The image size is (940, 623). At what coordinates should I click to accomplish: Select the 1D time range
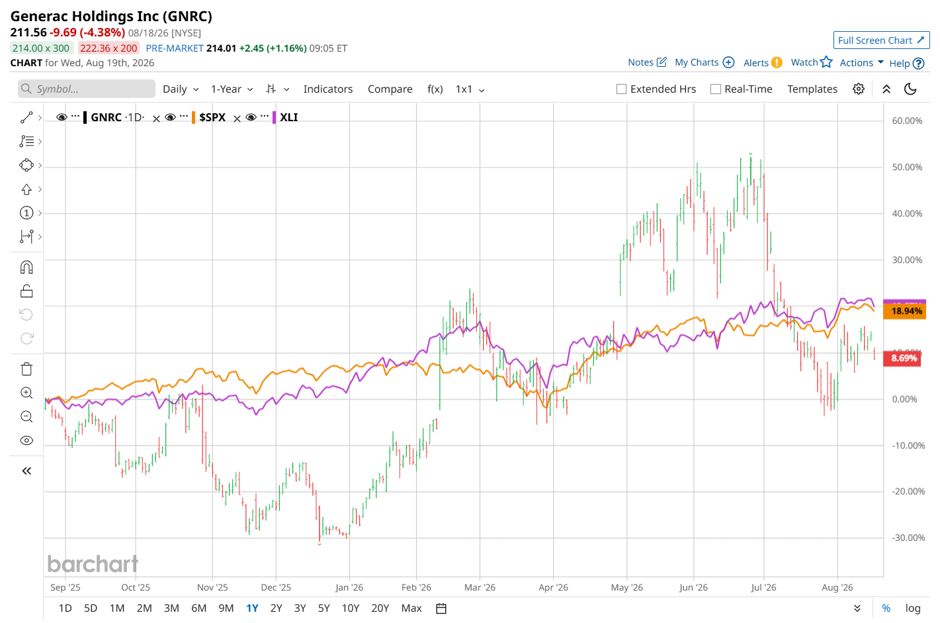pos(65,609)
